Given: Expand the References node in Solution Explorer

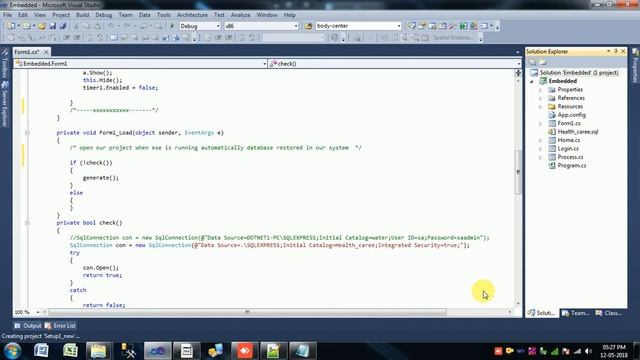Looking at the screenshot, I should 540,98.
